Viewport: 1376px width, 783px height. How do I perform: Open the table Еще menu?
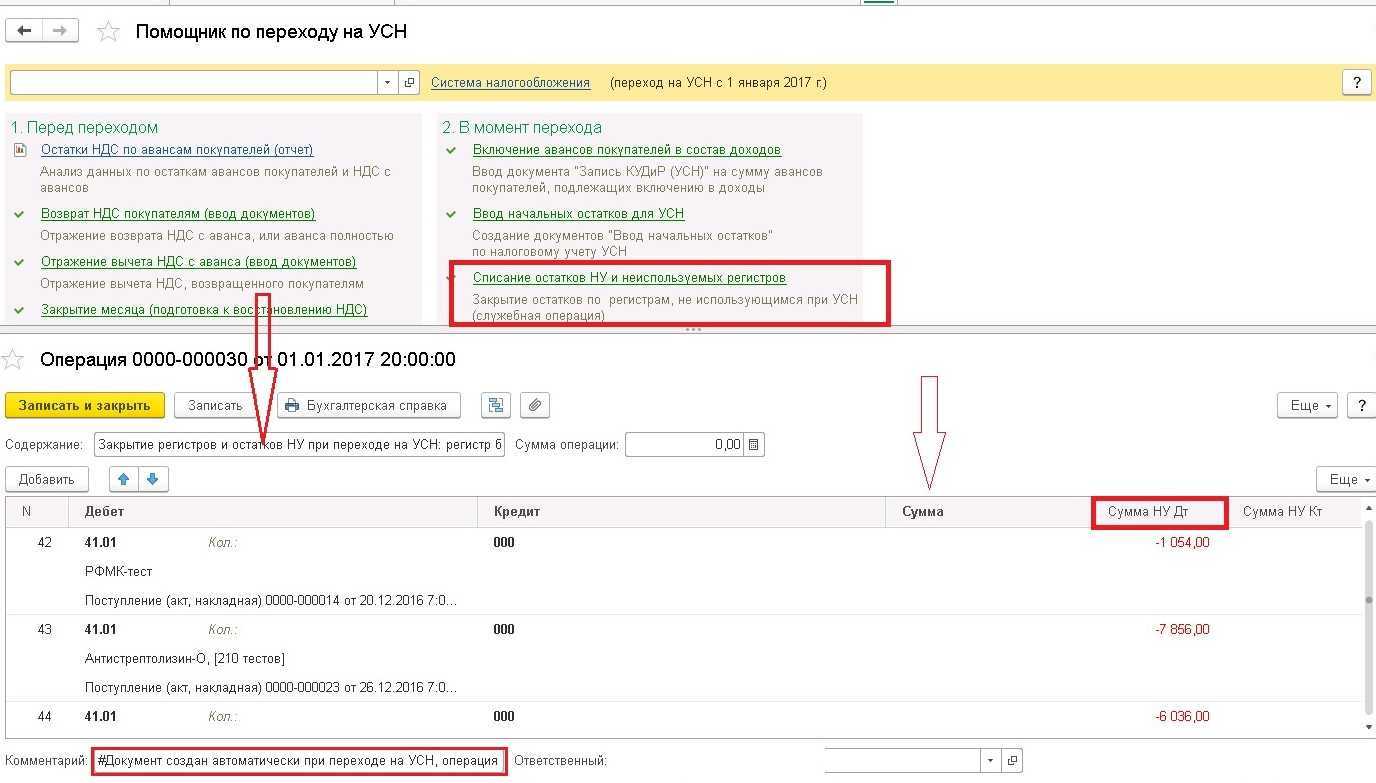coord(1347,479)
